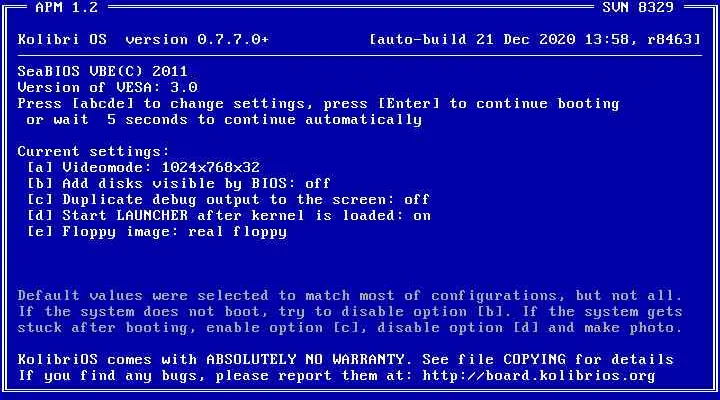Change the 'real floppy' image value
This screenshot has height=400, width=720.
pyautogui.click(x=237, y=231)
